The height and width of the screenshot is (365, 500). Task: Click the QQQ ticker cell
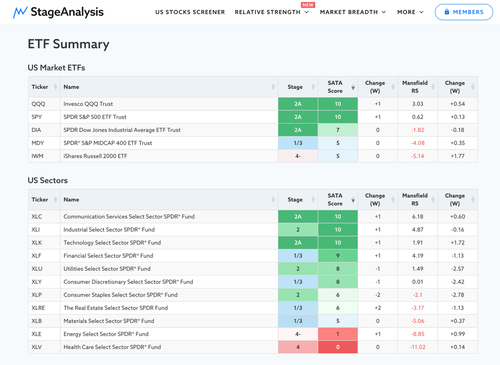click(x=44, y=104)
